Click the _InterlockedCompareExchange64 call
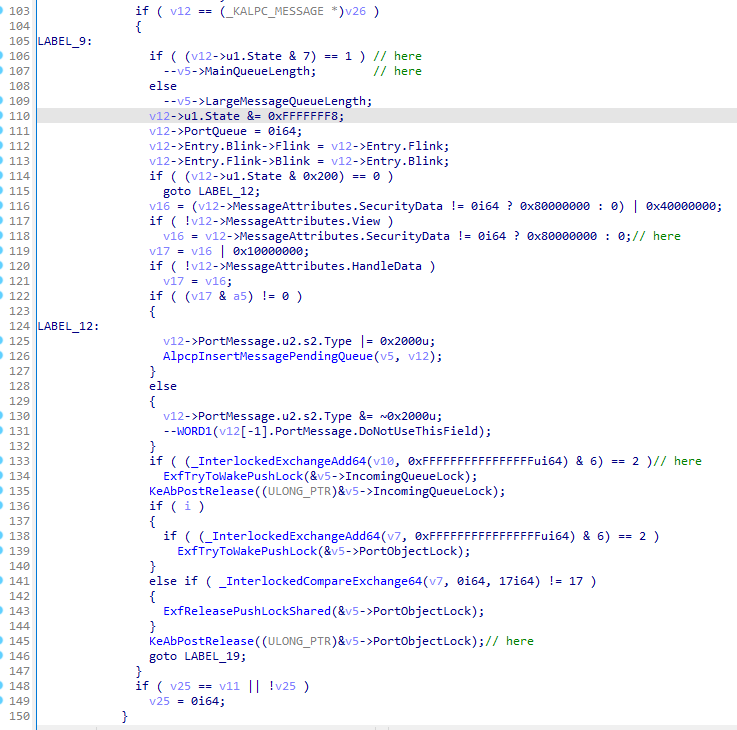 coord(321,581)
